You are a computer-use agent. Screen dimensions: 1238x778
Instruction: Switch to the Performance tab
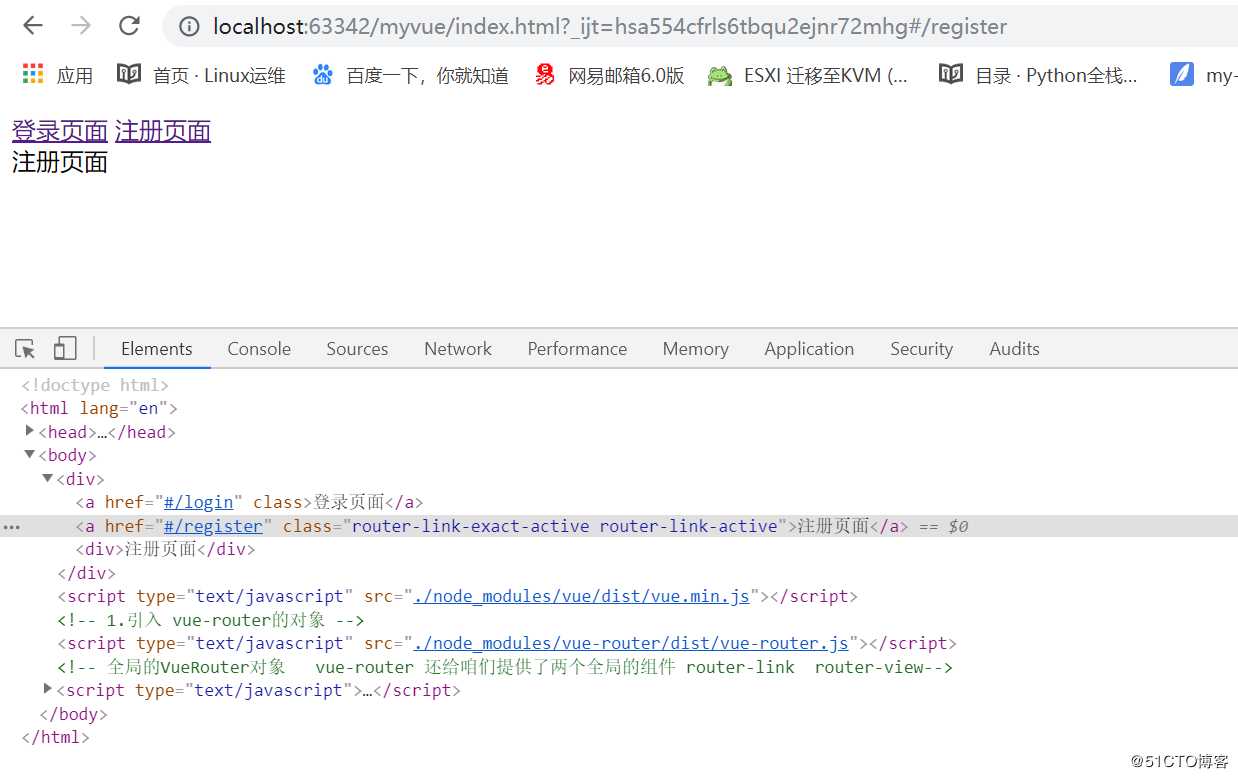click(x=577, y=349)
